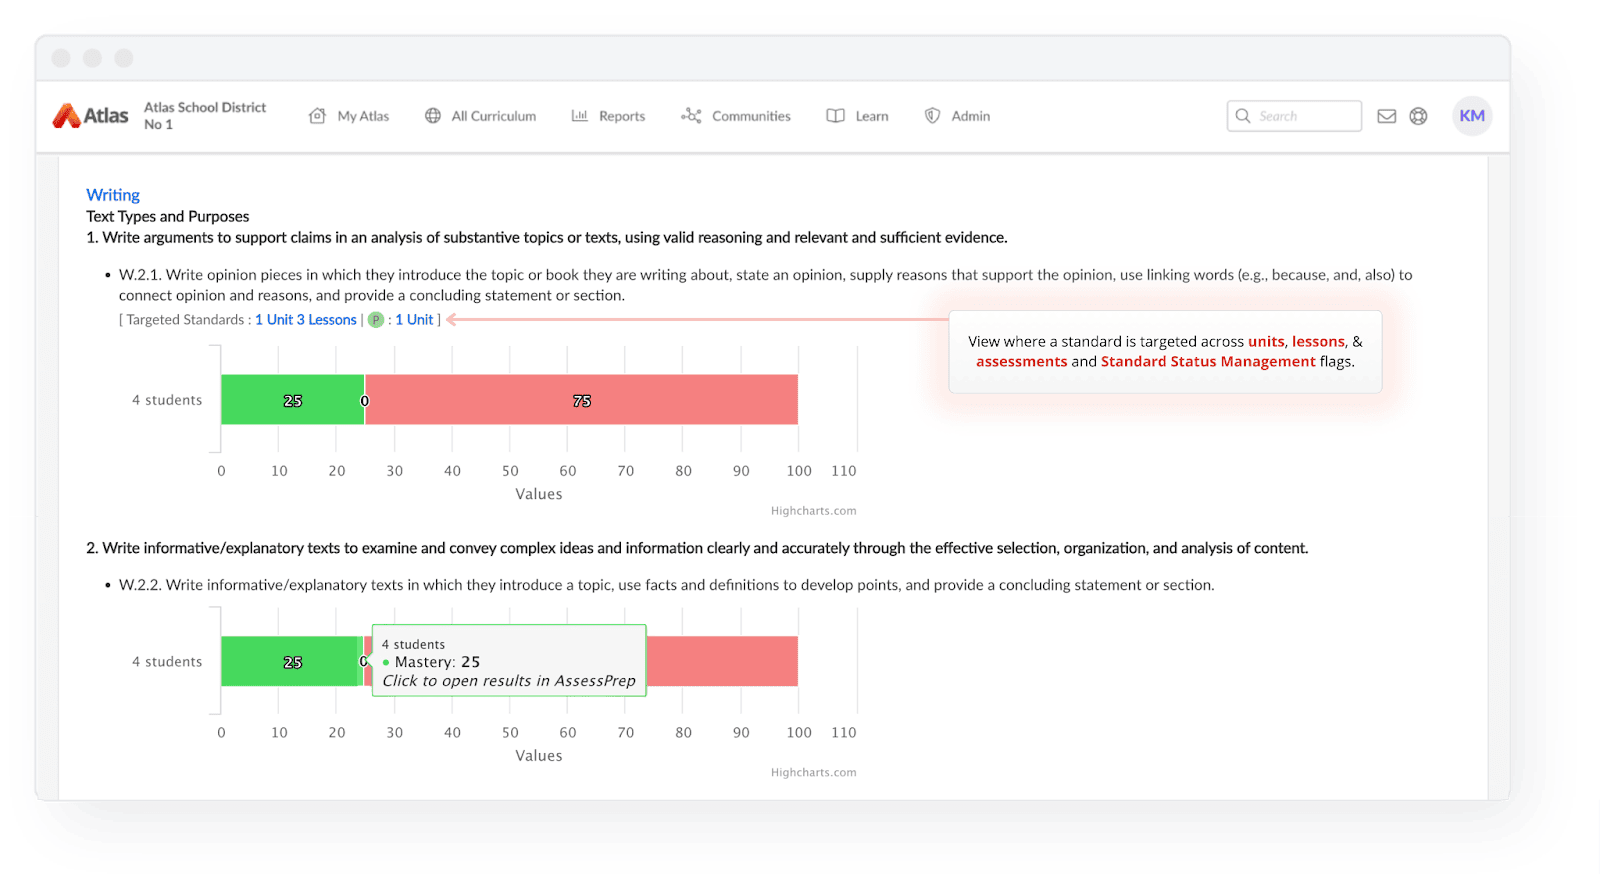Click the Learn book icon
Image resolution: width=1600 pixels, height=874 pixels.
(835, 116)
